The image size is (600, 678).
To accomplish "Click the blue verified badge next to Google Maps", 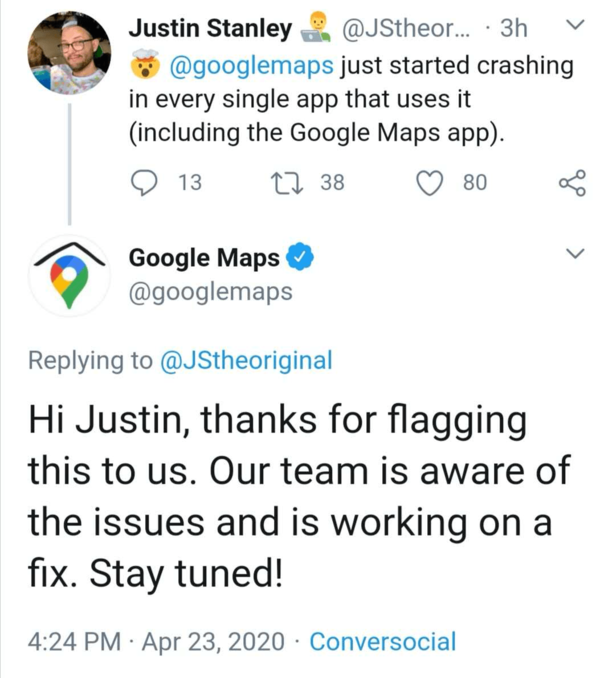I will pyautogui.click(x=300, y=258).
